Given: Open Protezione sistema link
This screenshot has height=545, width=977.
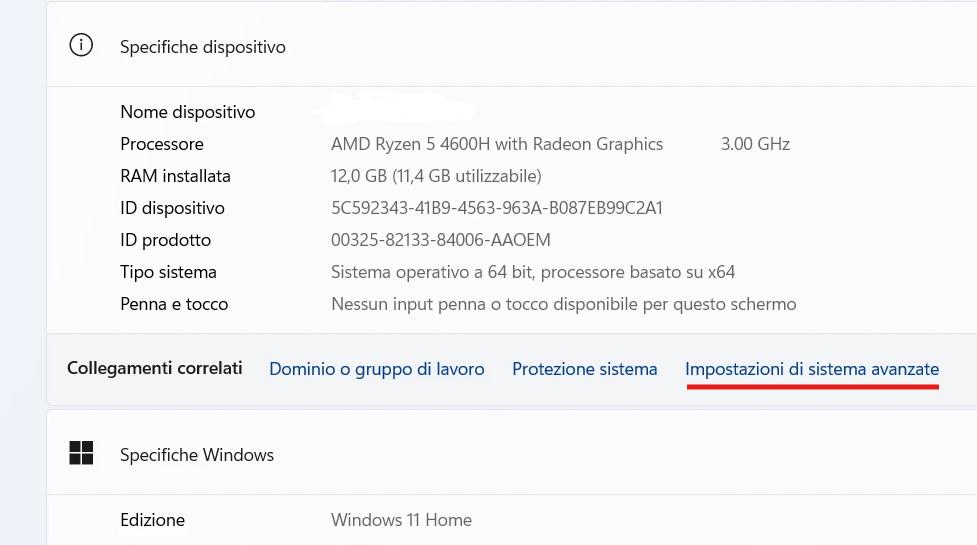Looking at the screenshot, I should tap(584, 369).
